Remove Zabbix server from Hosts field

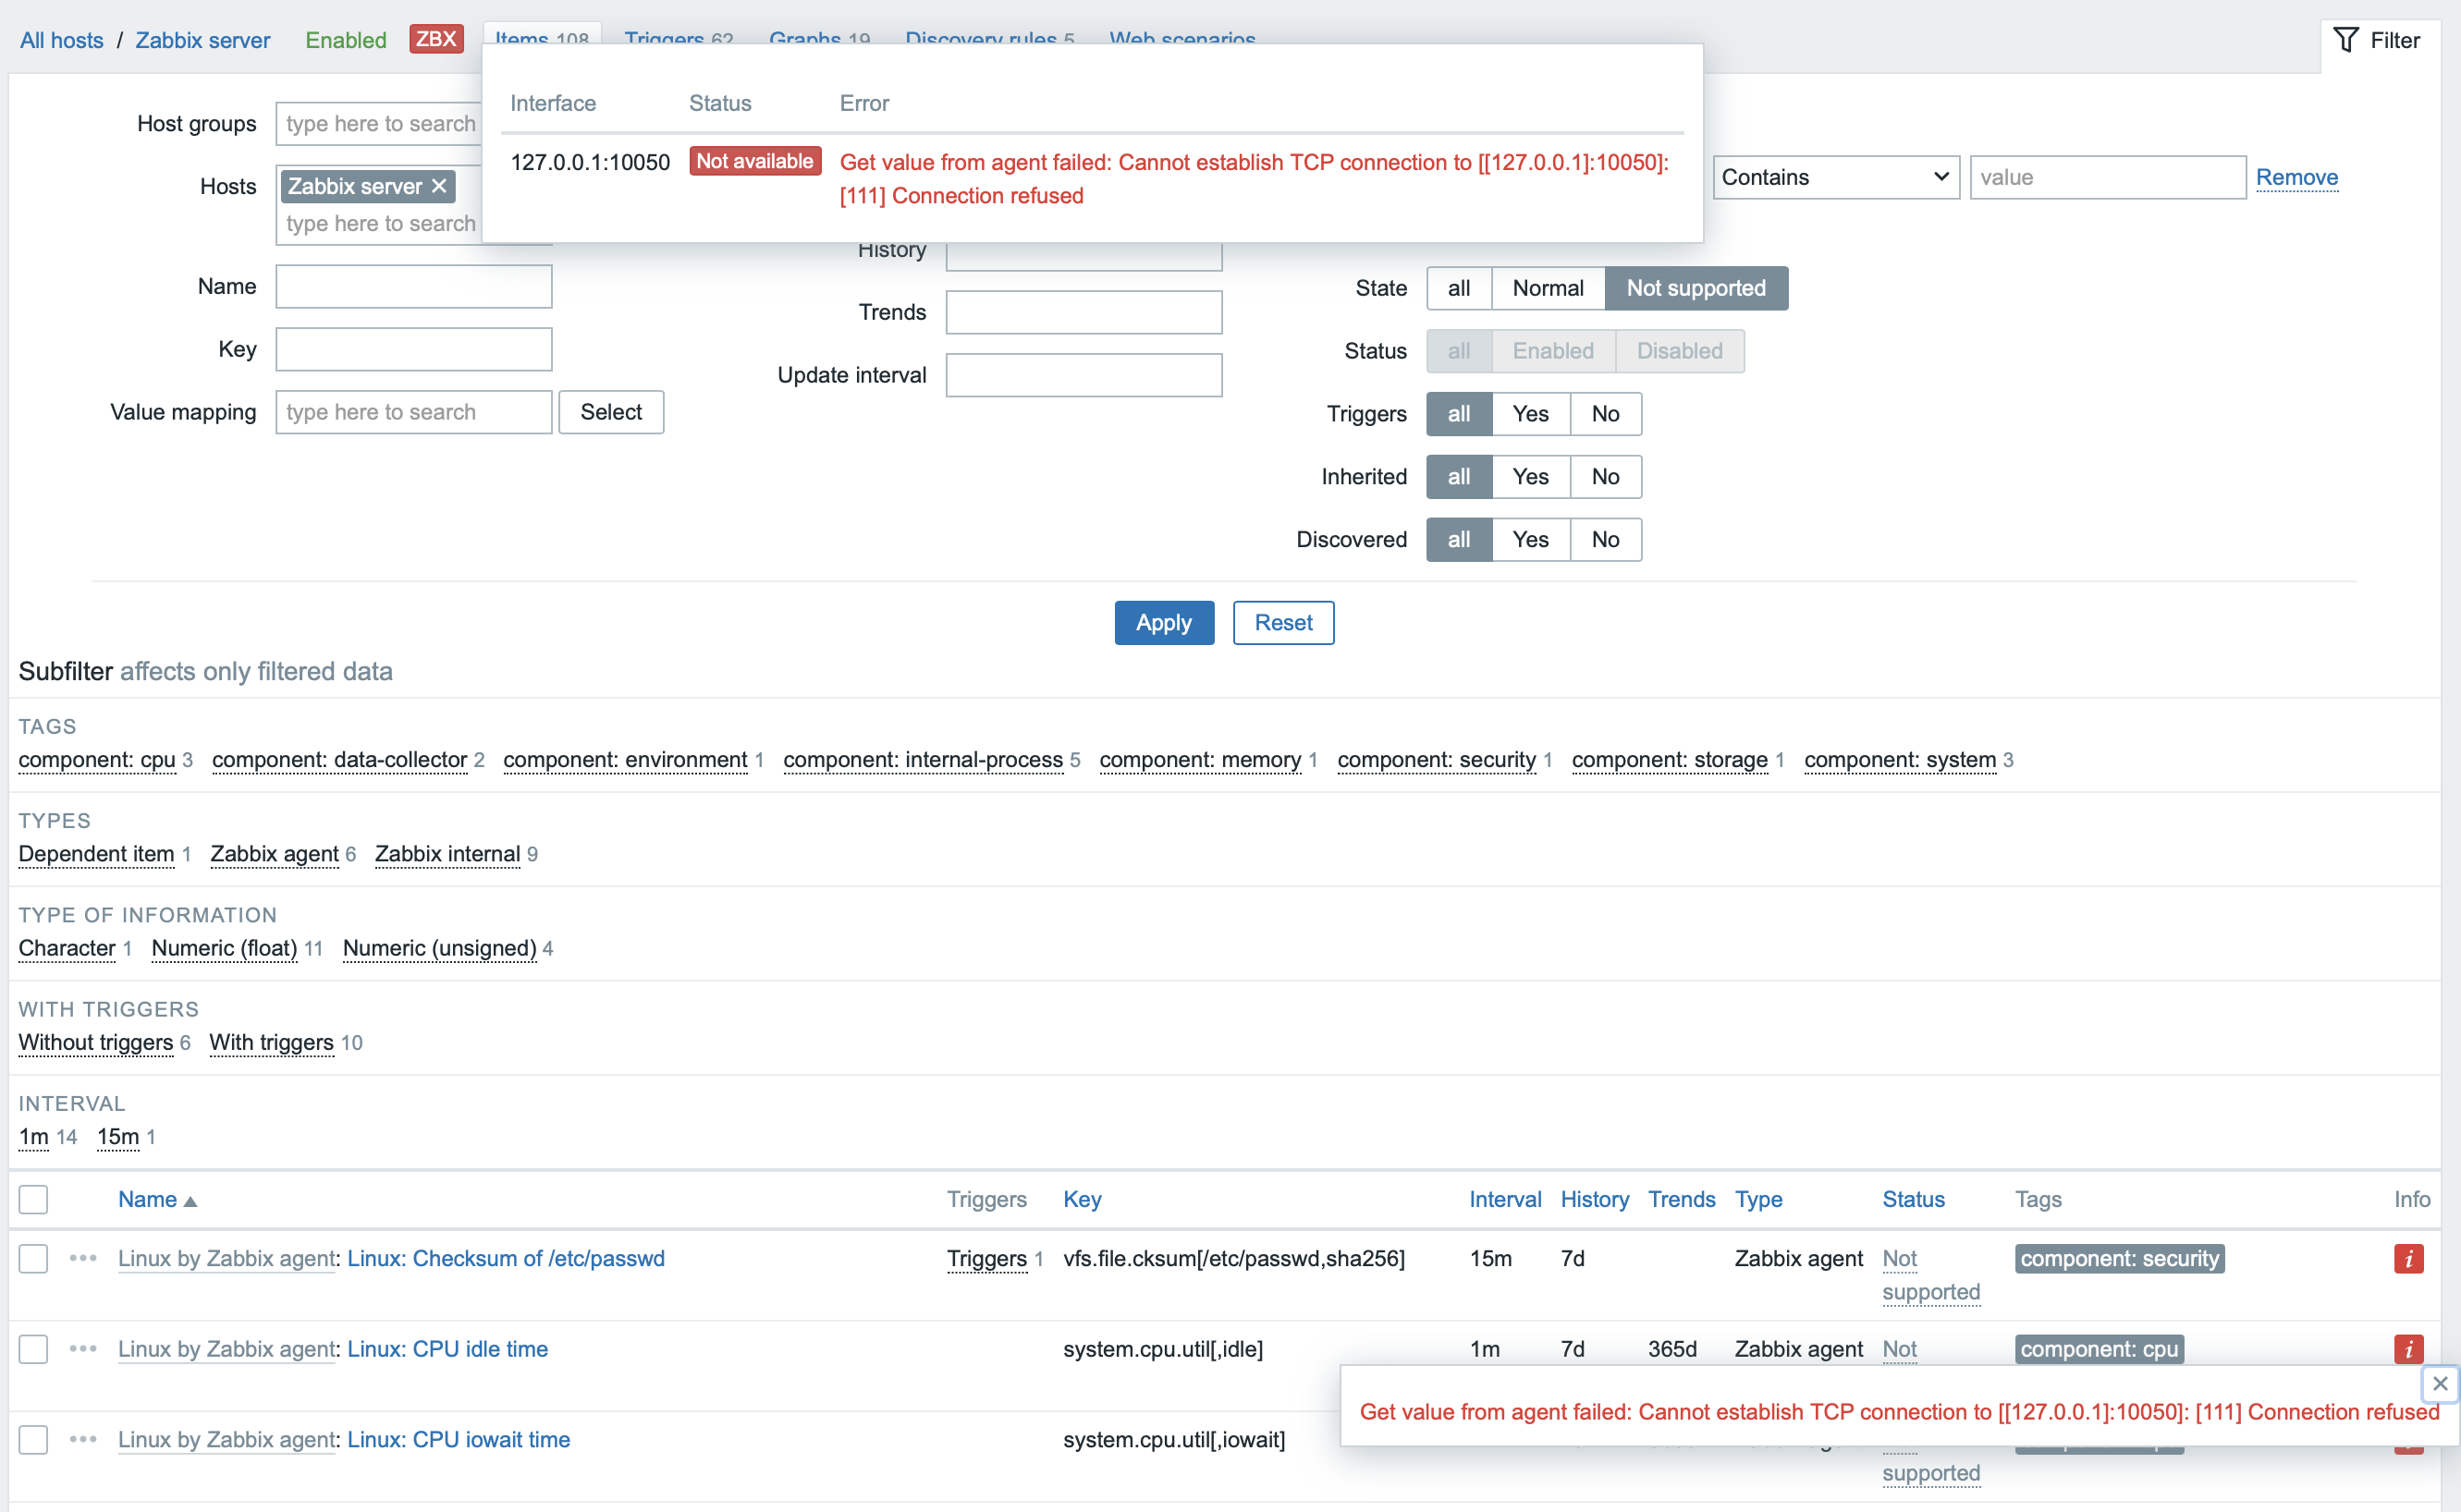(439, 186)
